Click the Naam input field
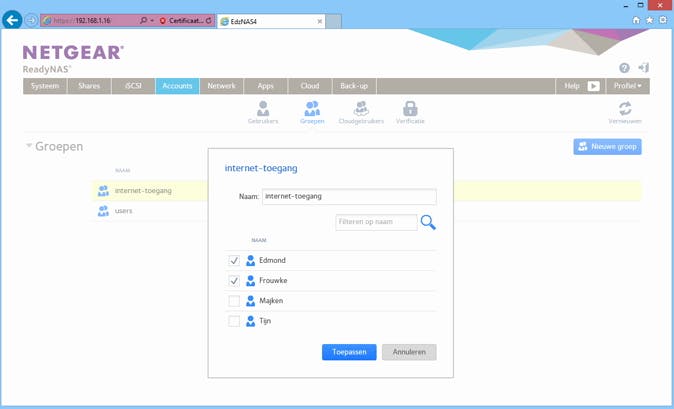 point(349,196)
